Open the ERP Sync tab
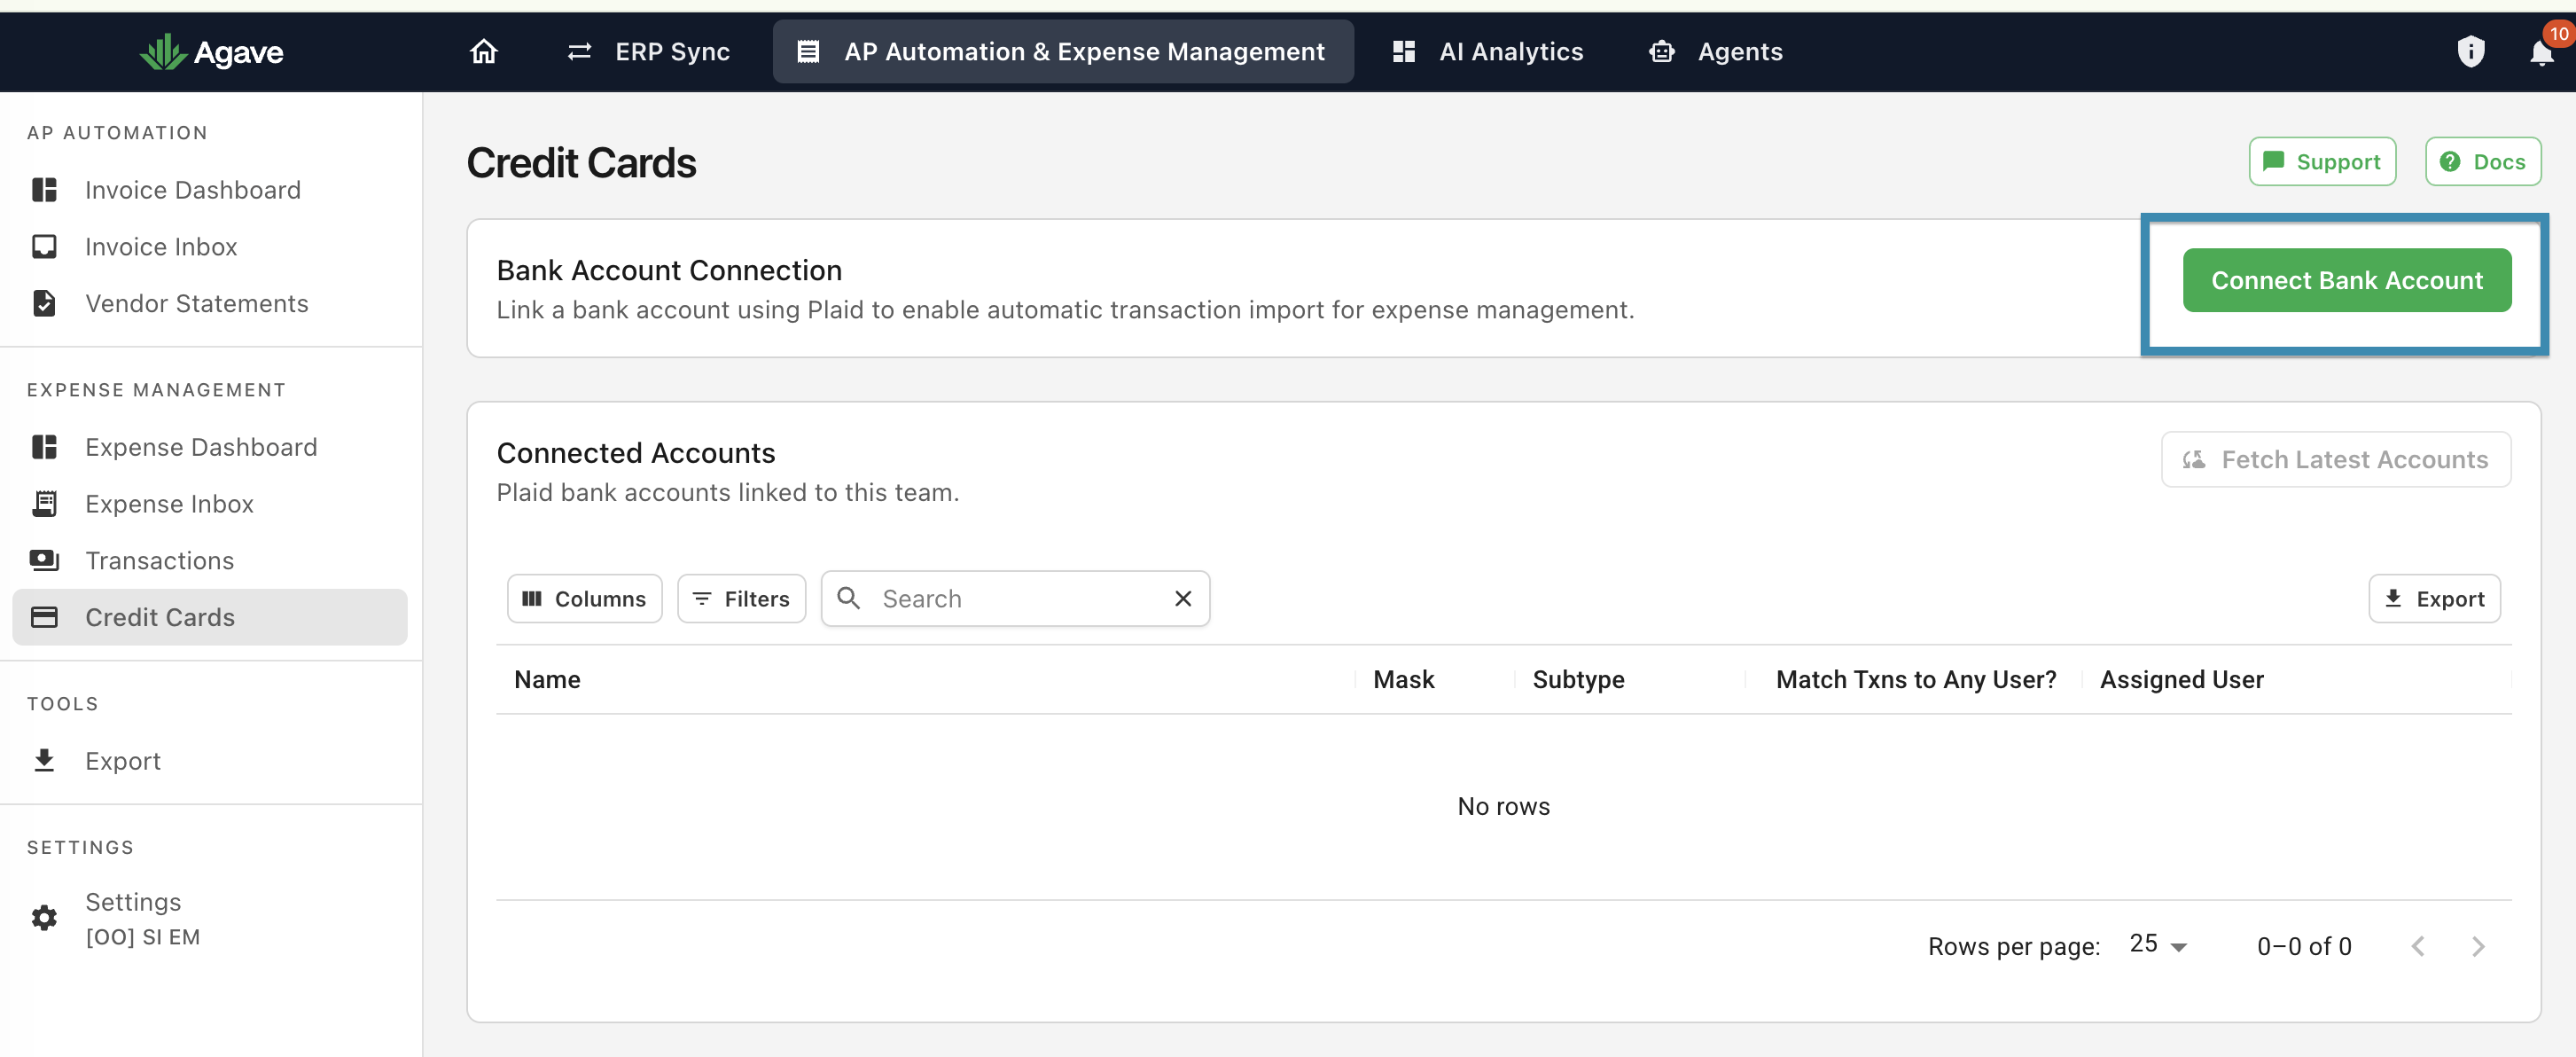This screenshot has height=1057, width=2576. click(649, 52)
